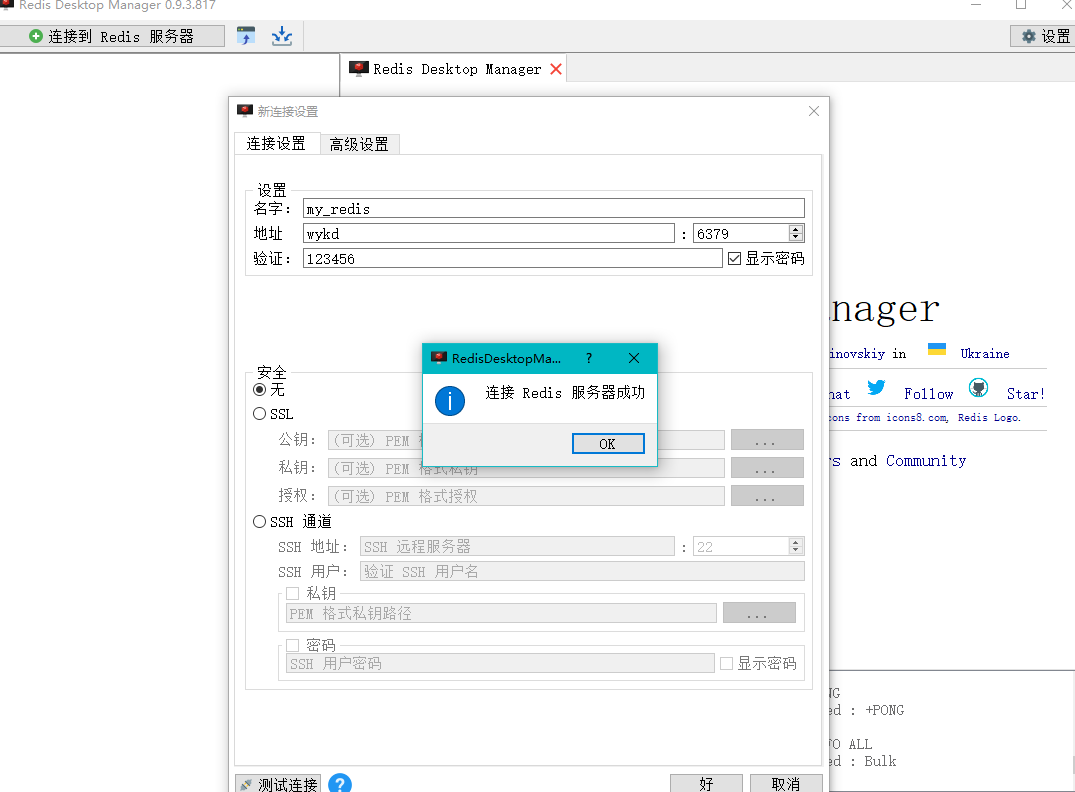Click the browse button for 授权
Viewport: 1075px width, 792px height.
coord(767,496)
